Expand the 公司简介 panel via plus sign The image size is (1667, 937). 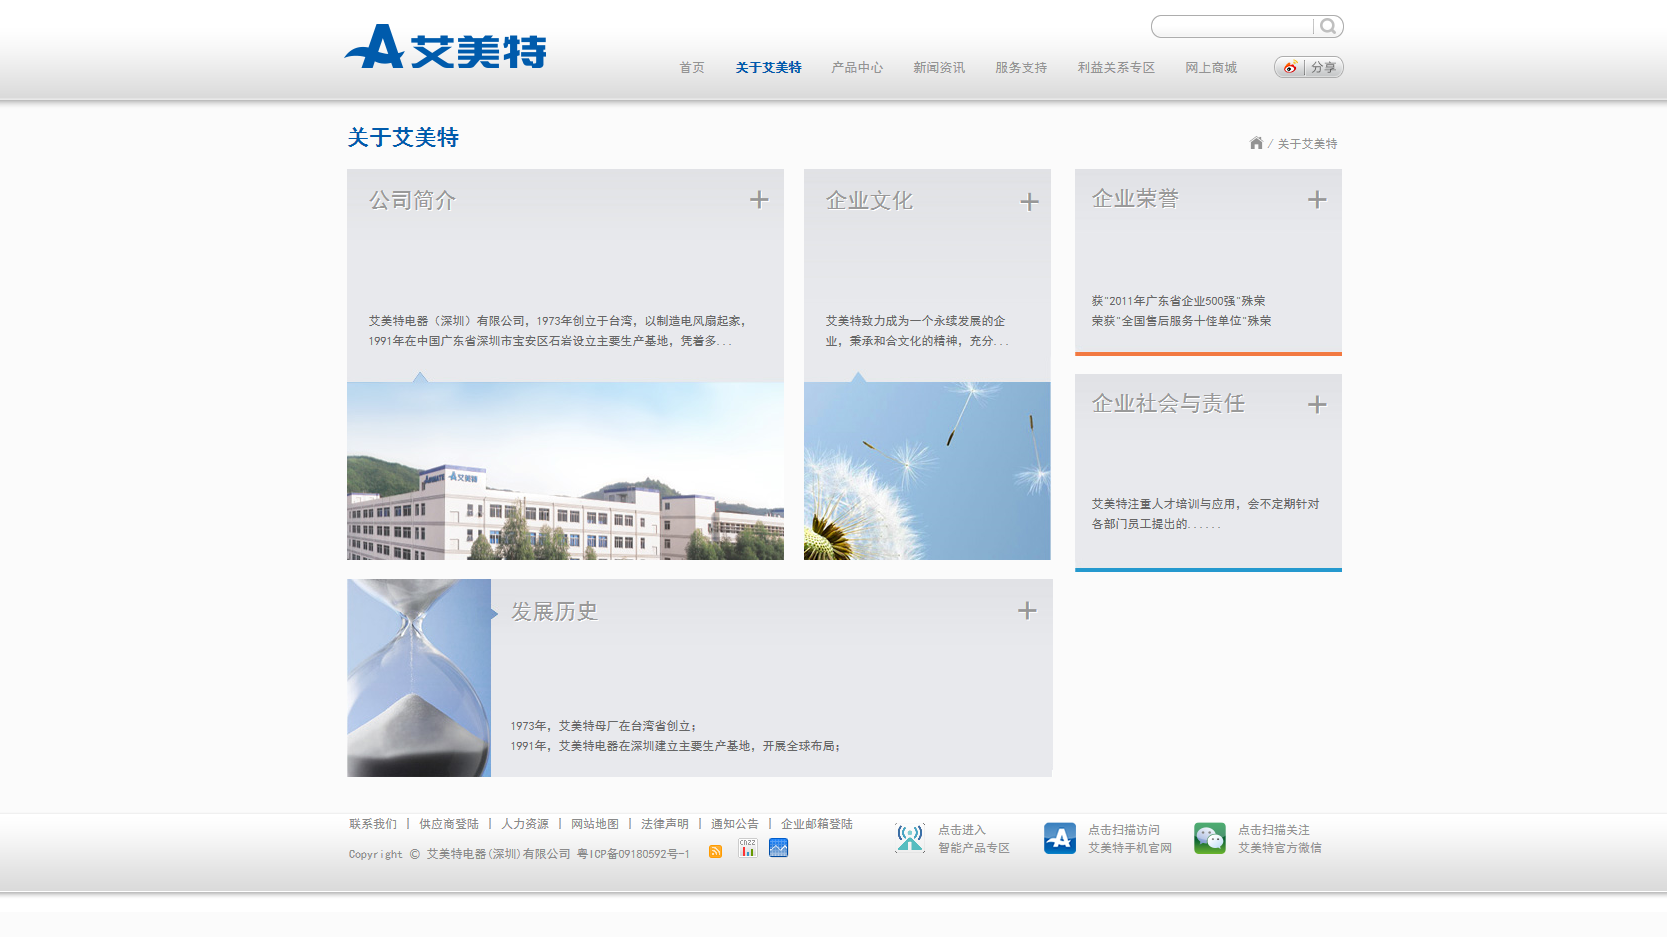760,200
